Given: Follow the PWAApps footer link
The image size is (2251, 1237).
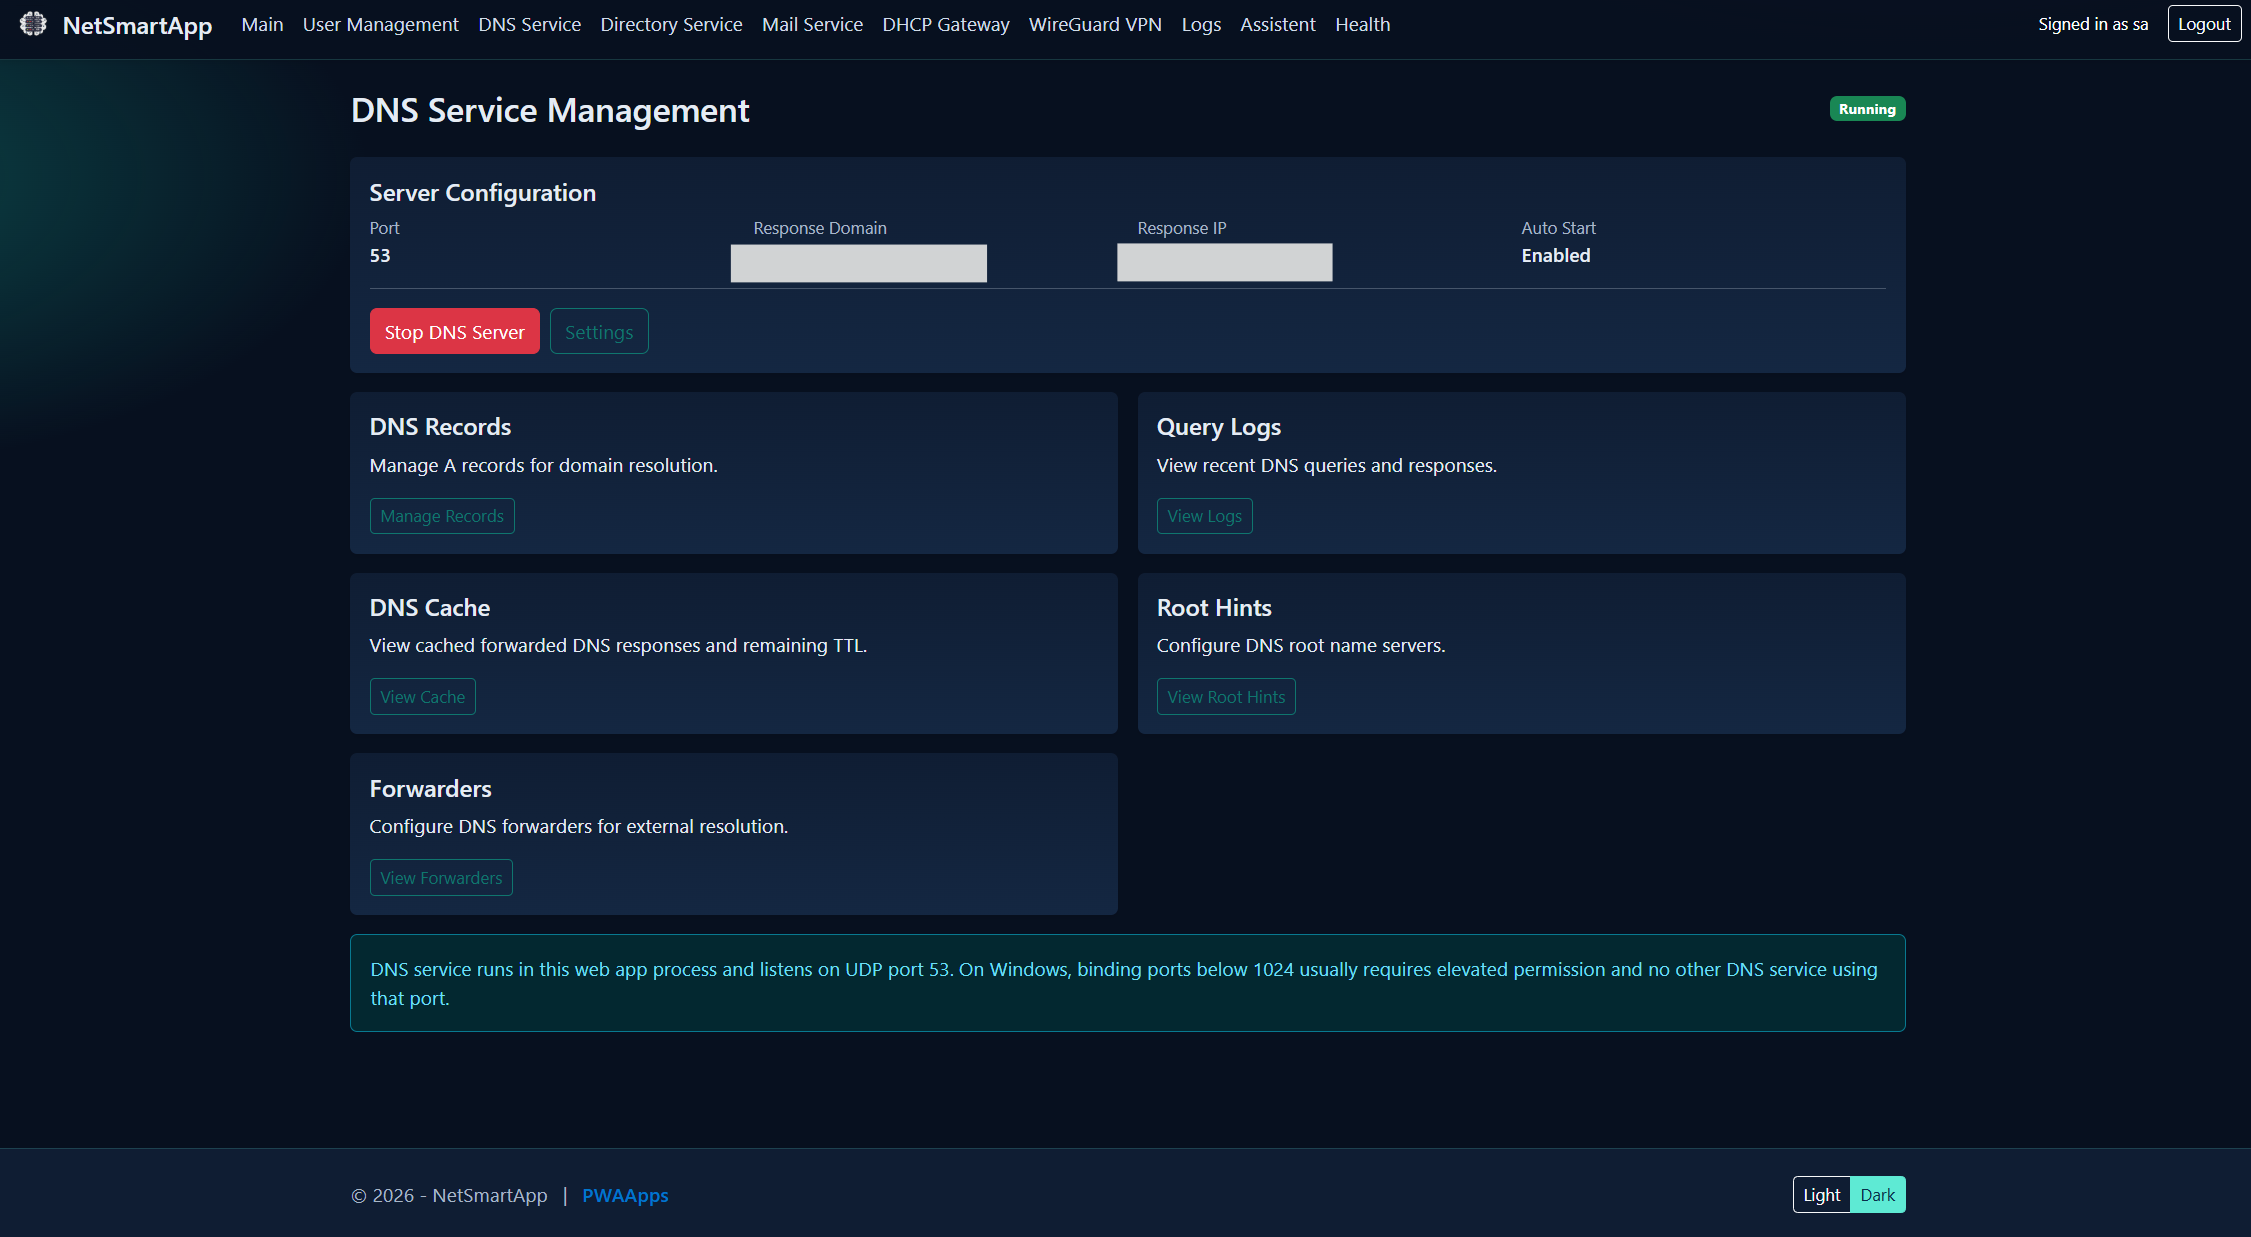Looking at the screenshot, I should pyautogui.click(x=625, y=1195).
